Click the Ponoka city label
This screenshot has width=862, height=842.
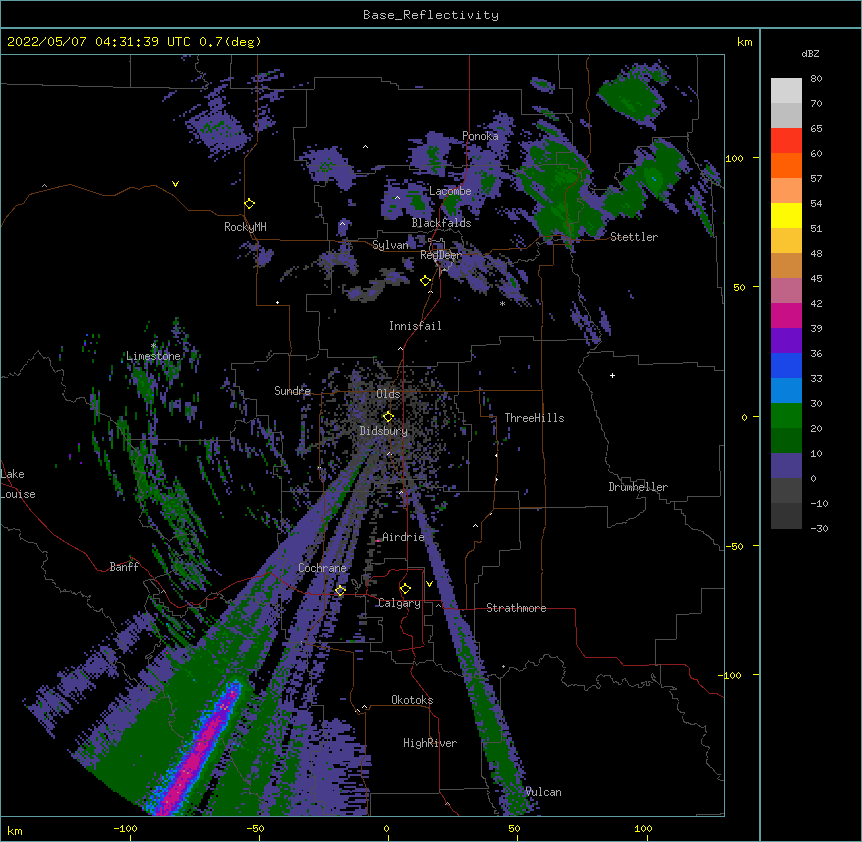480,136
